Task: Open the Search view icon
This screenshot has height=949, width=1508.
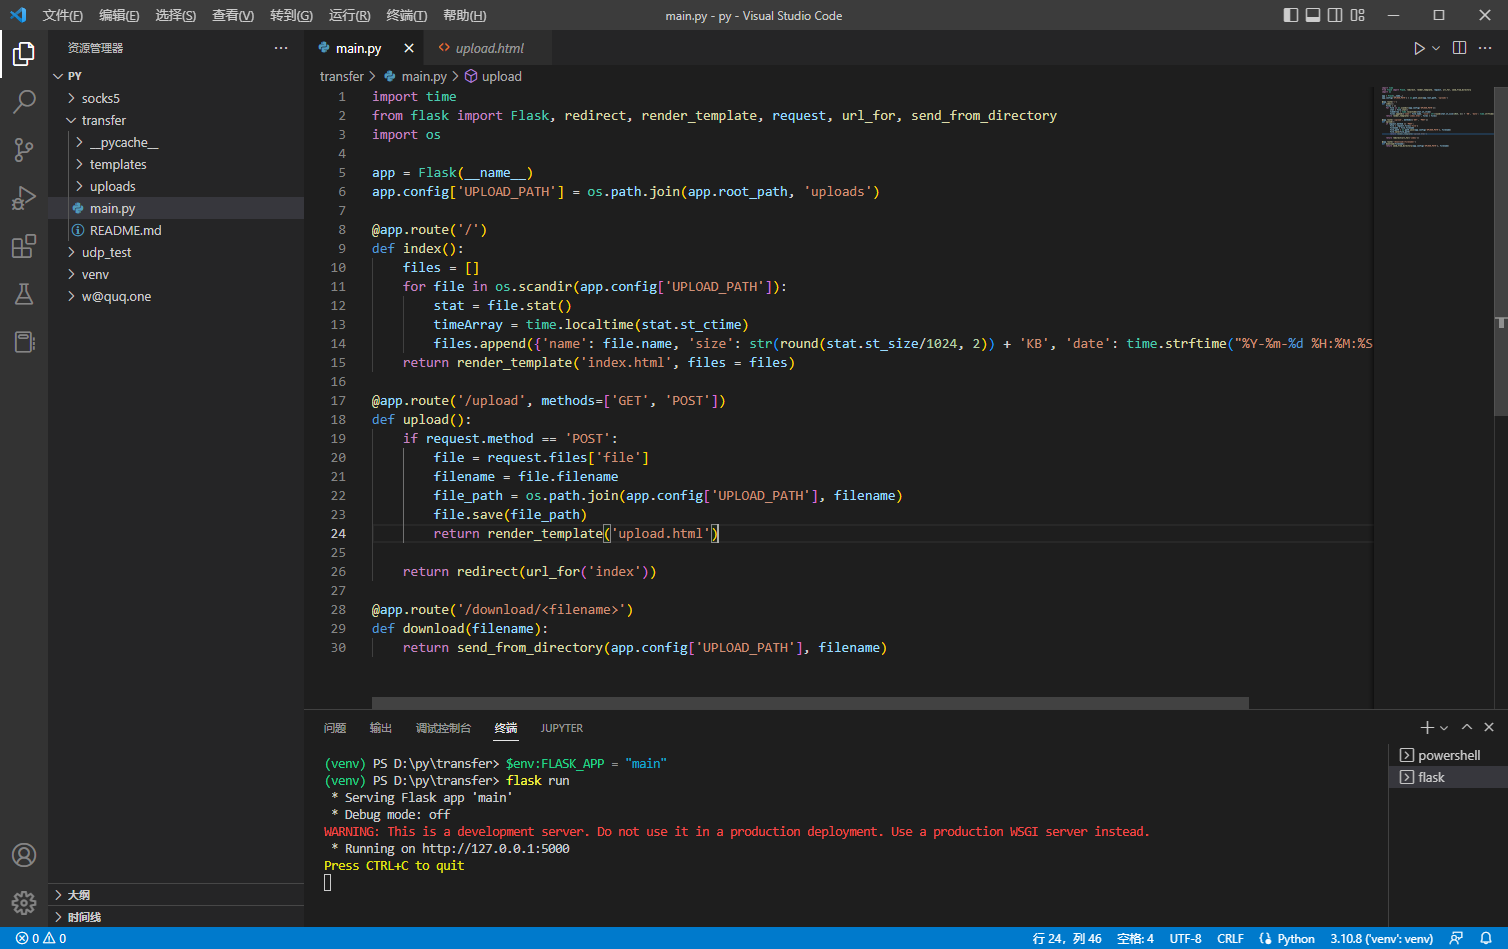Action: 24,102
